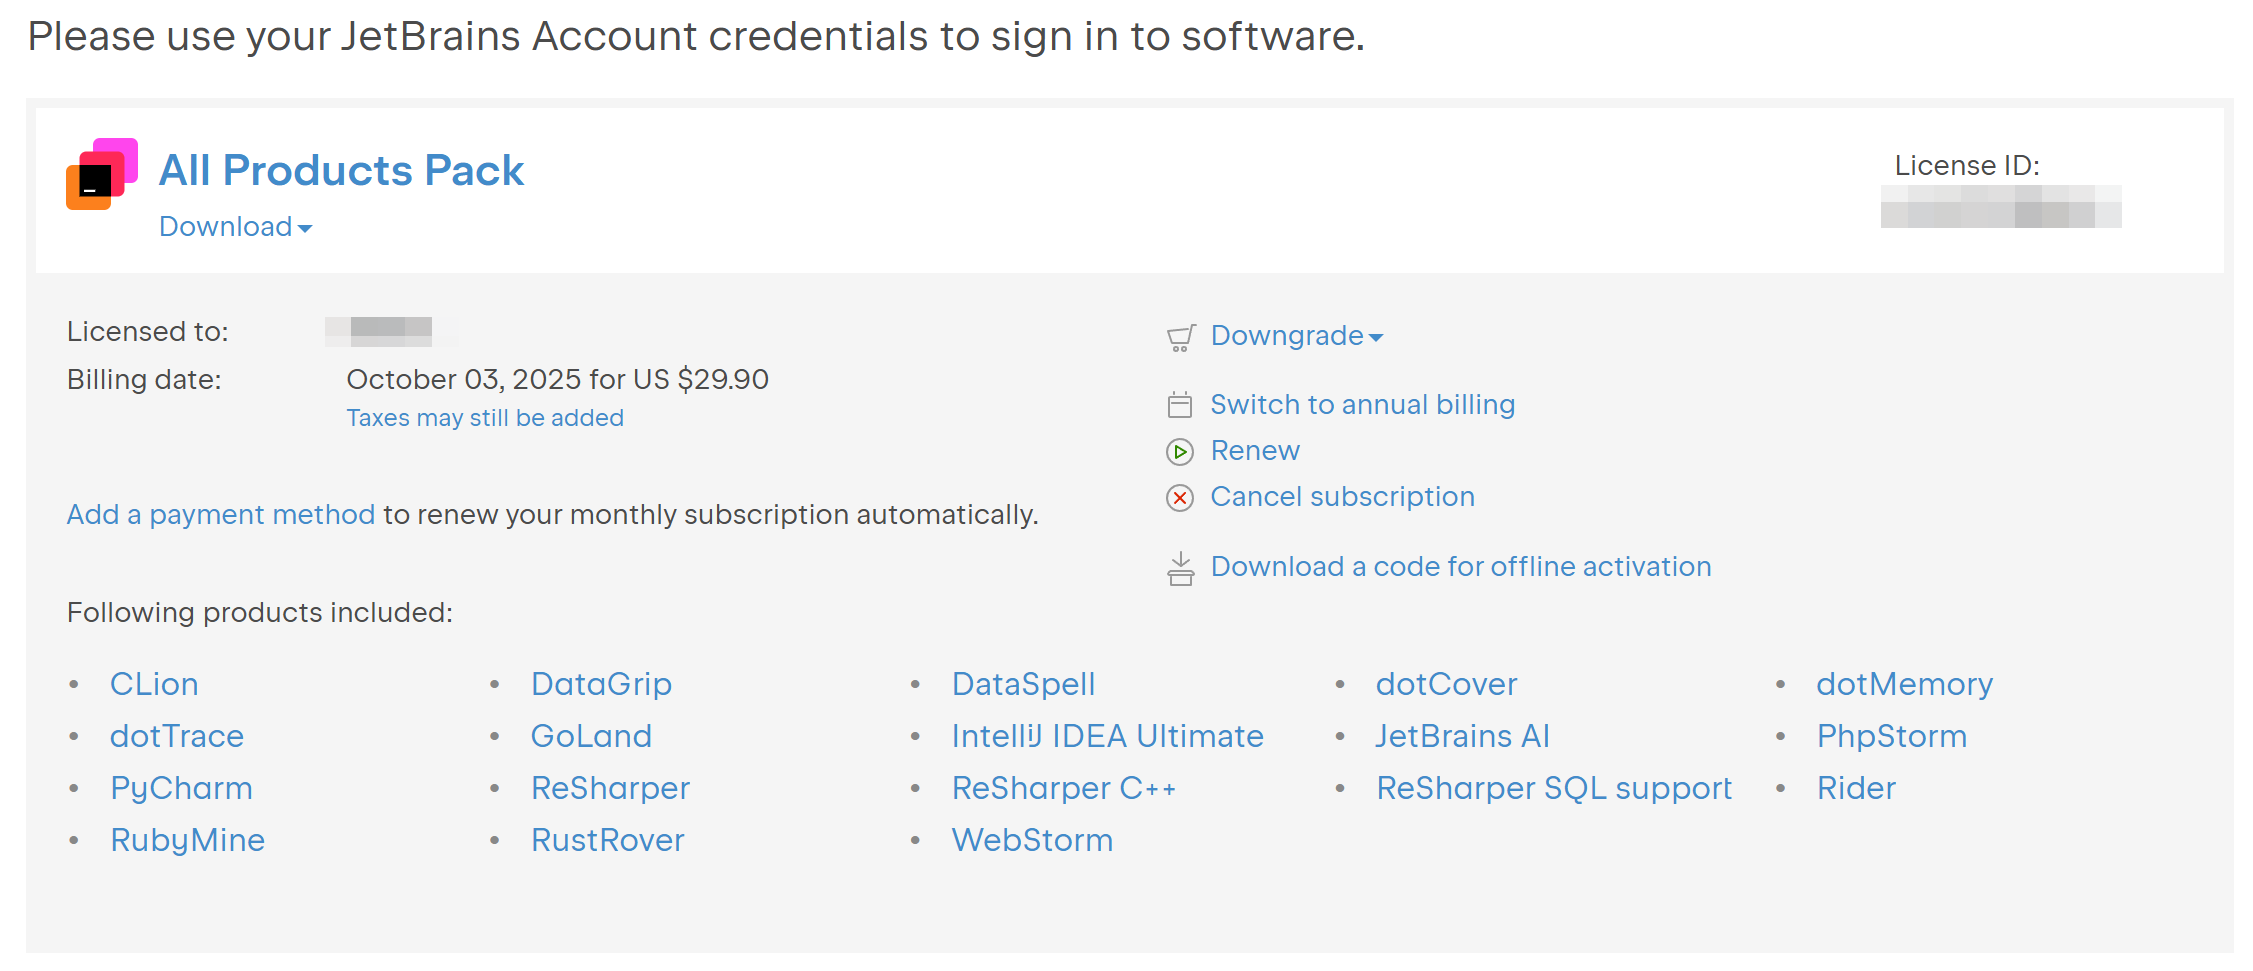Select Cancel subscription
The image size is (2253, 971).
pos(1342,497)
